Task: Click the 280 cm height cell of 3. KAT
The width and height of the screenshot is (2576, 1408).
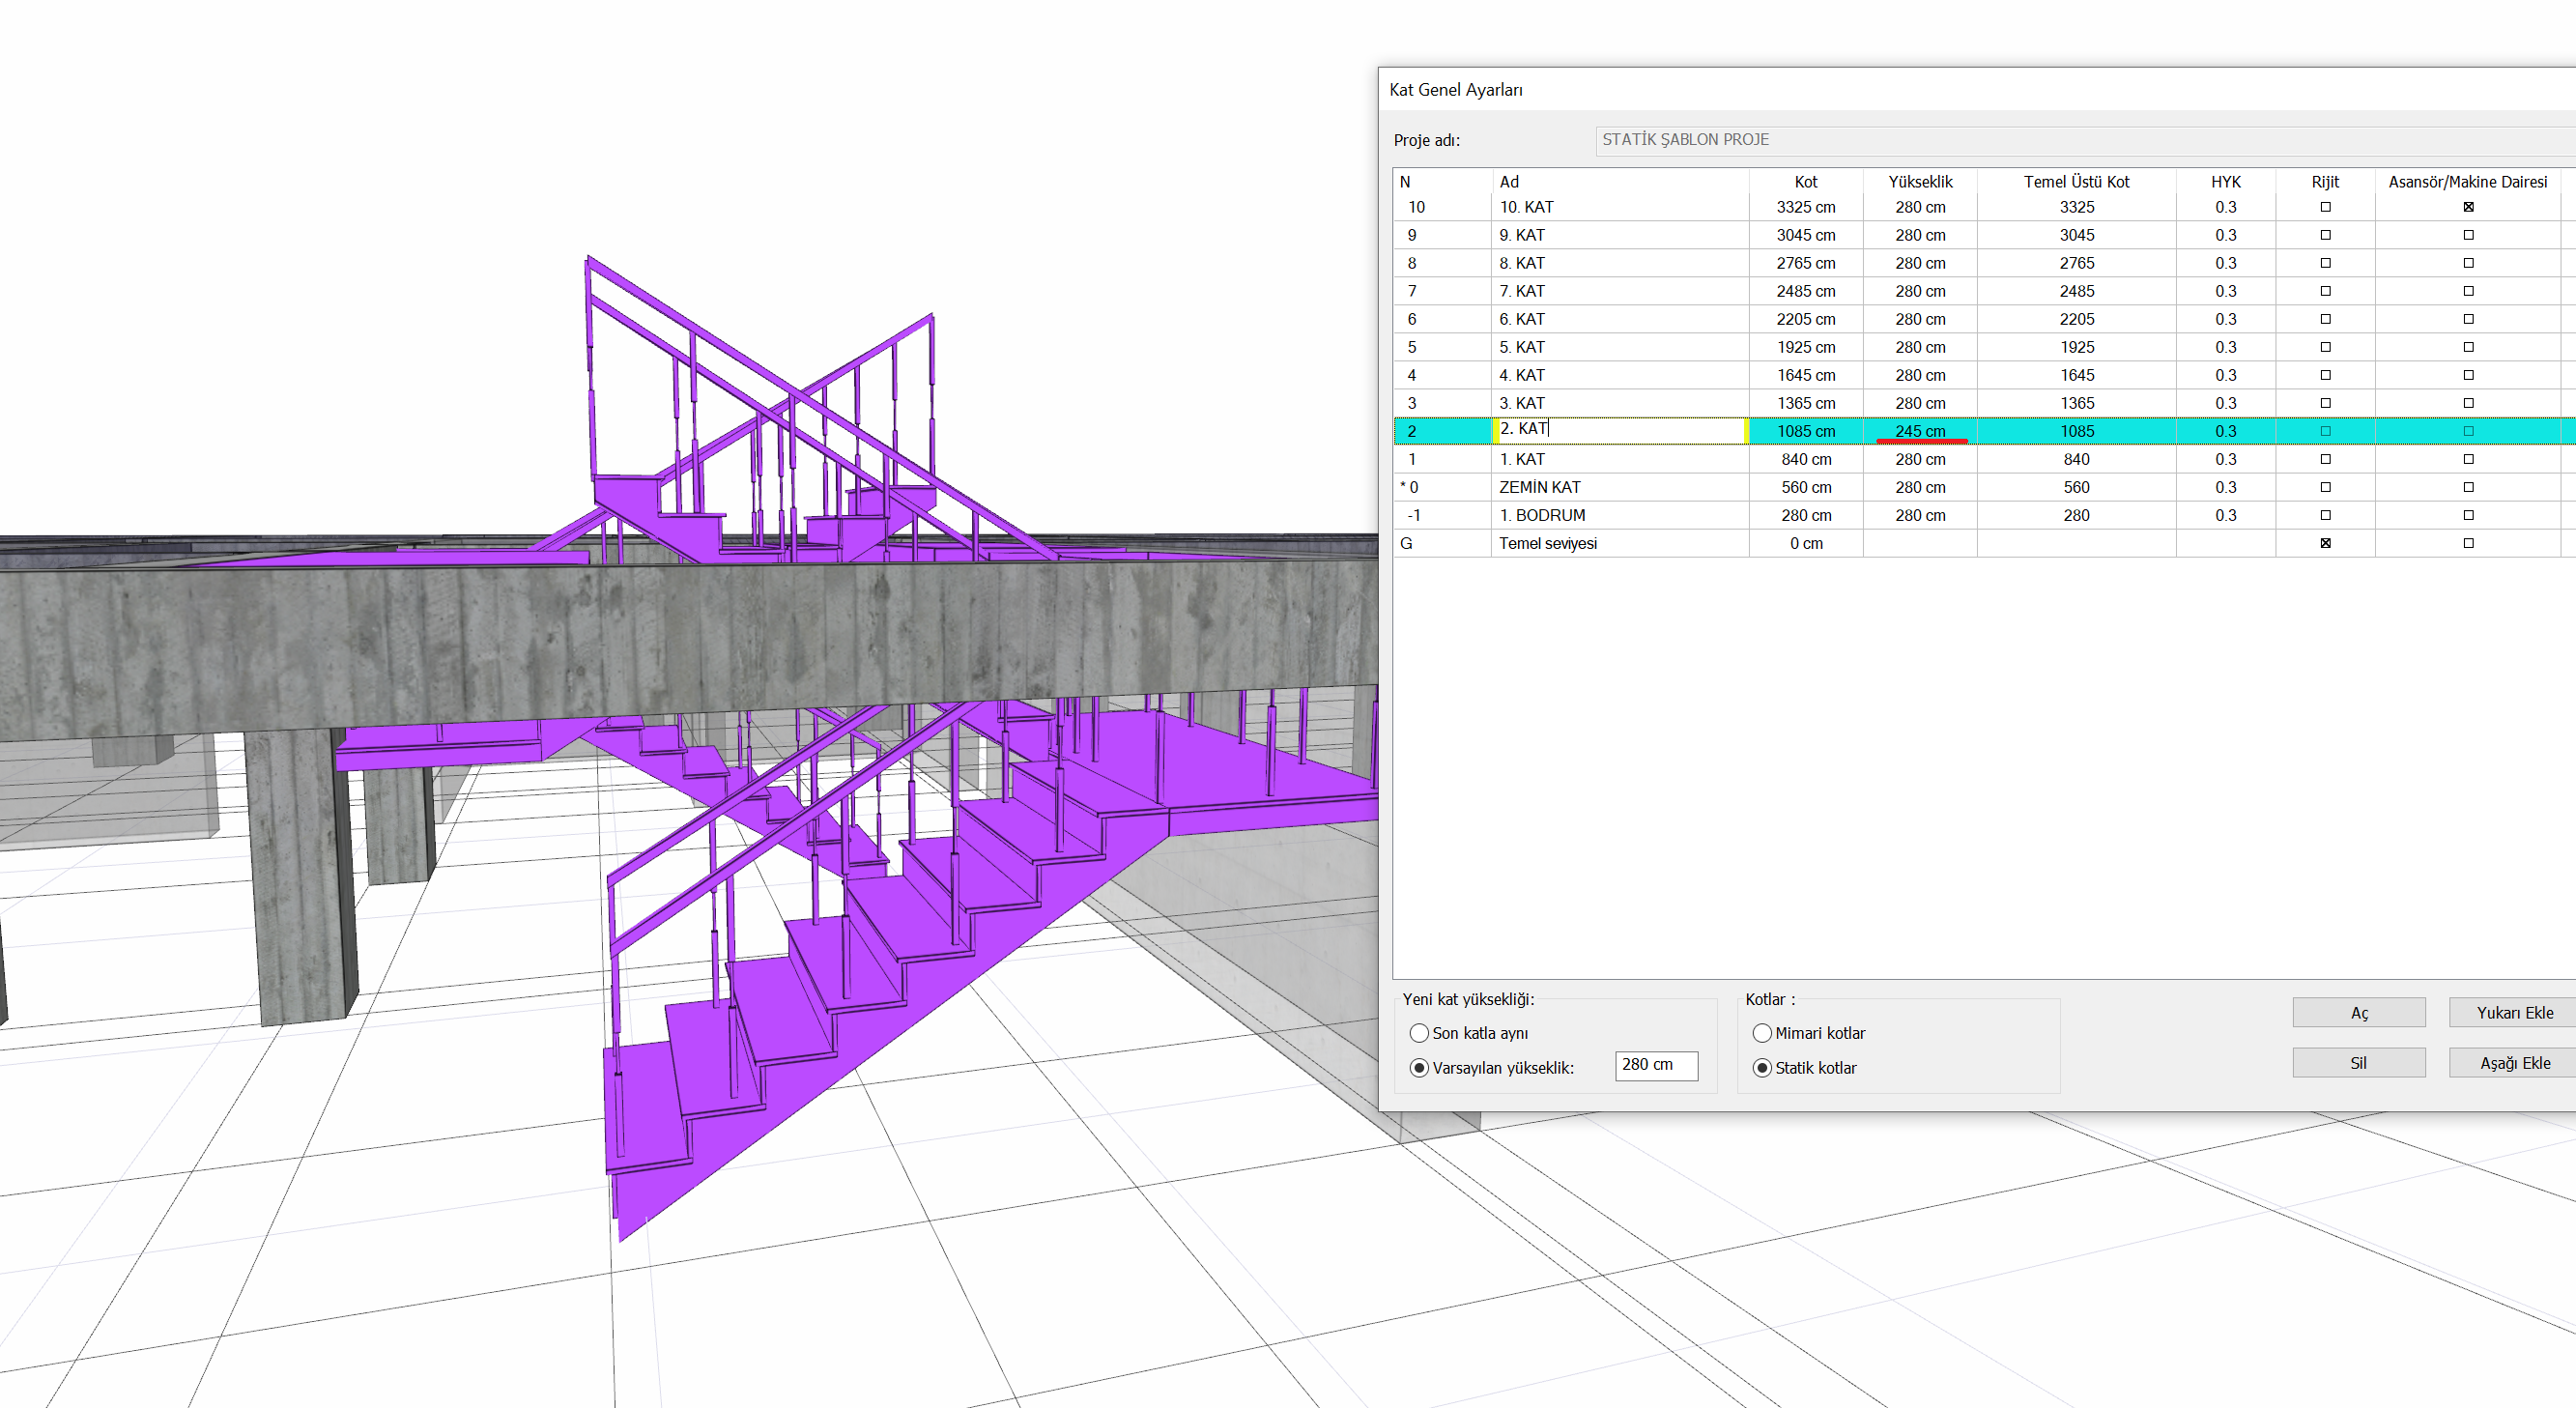Action: [1920, 403]
